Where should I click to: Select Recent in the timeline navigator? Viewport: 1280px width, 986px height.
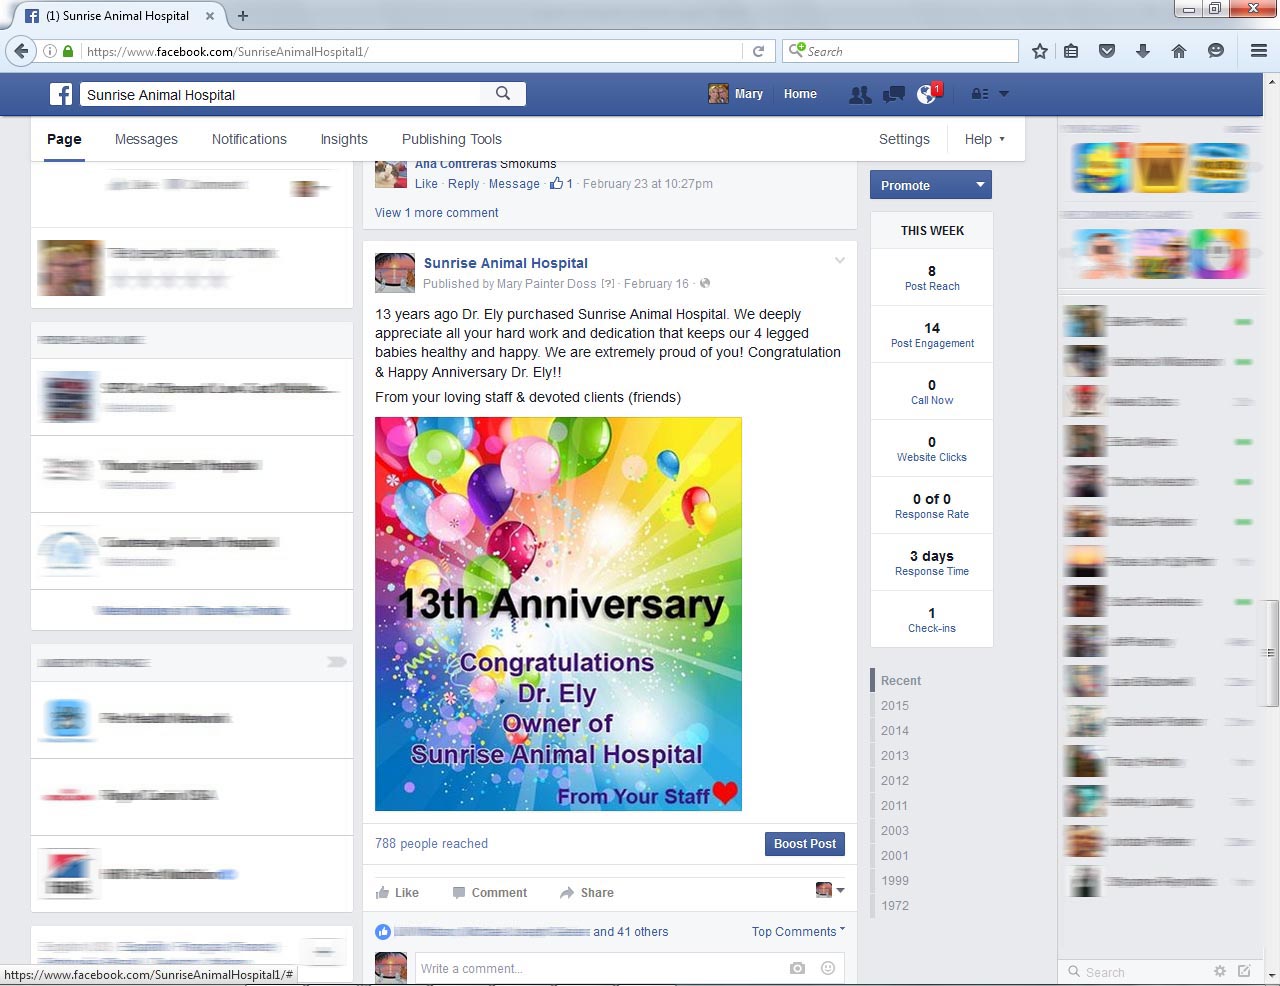click(x=901, y=680)
